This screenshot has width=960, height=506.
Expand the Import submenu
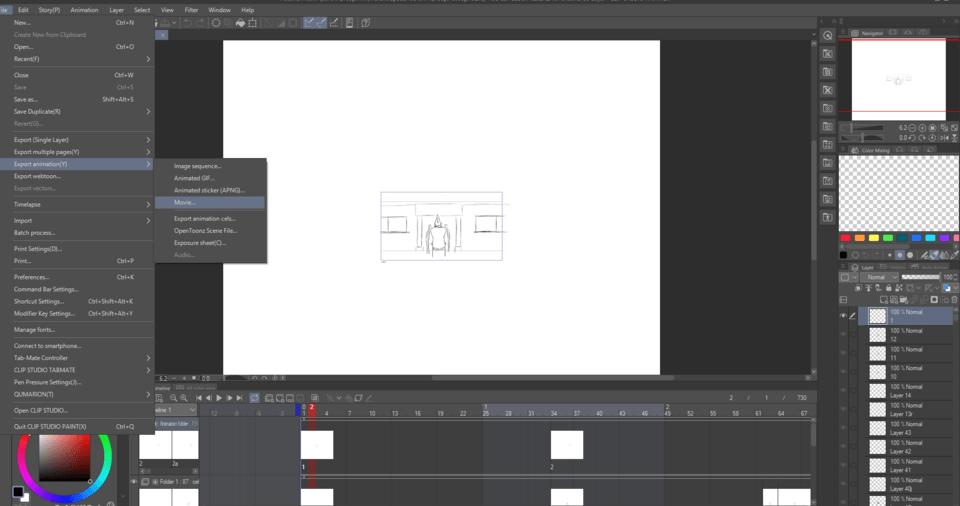[77, 221]
